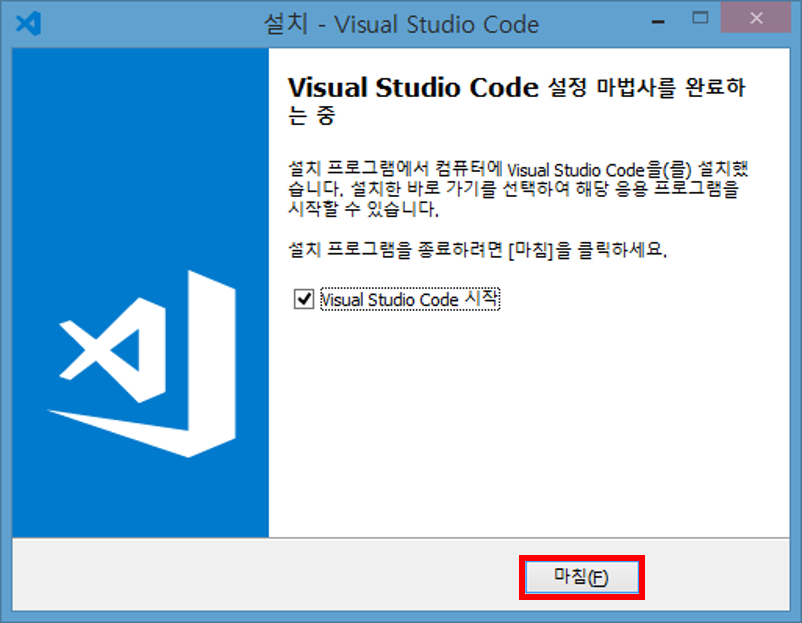
Task: Click the 마침(F) finish button
Action: 582,577
